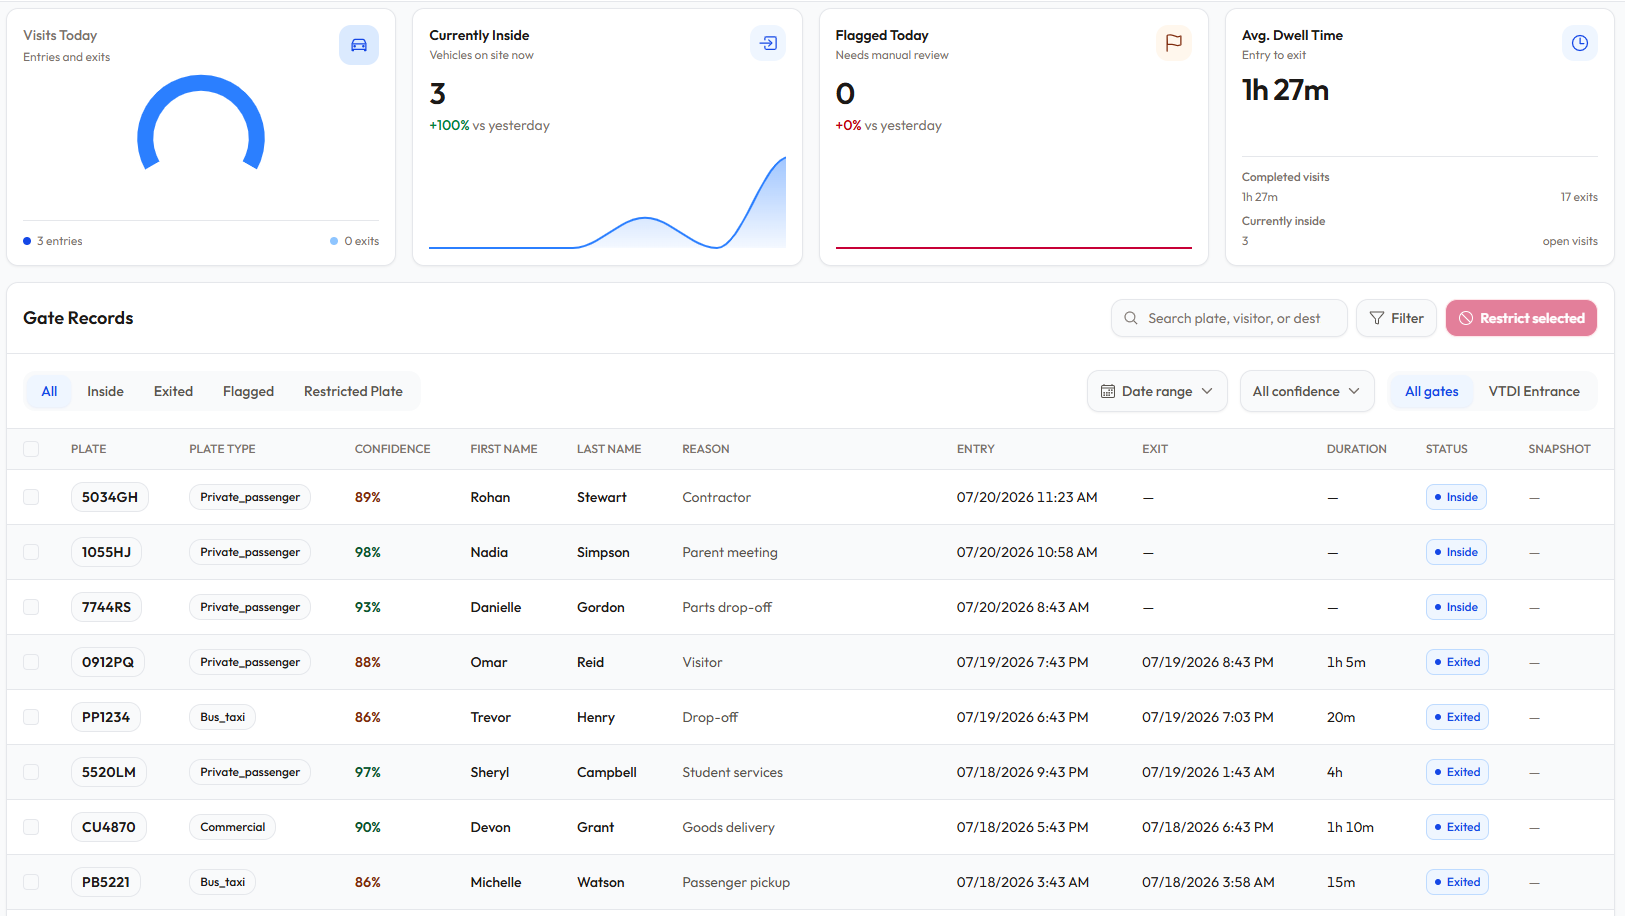This screenshot has width=1625, height=916.
Task: Click the Currently Inside trend chart
Action: coord(607,202)
